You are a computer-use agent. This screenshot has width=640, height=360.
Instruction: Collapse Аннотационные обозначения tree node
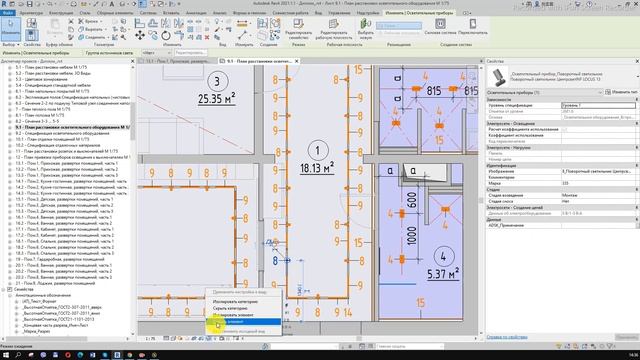point(10,295)
